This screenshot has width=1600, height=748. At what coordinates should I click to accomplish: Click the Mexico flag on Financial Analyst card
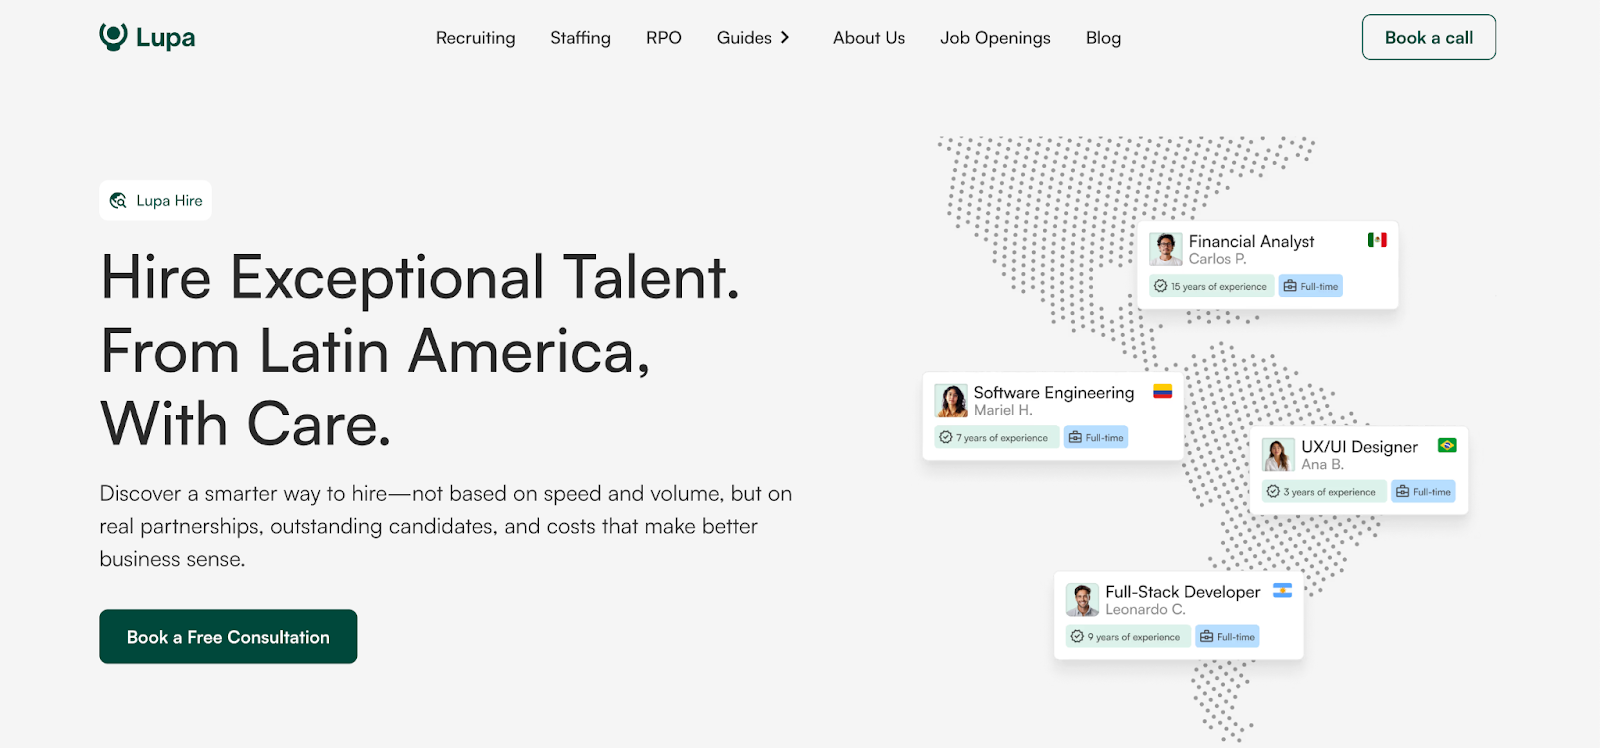point(1377,240)
